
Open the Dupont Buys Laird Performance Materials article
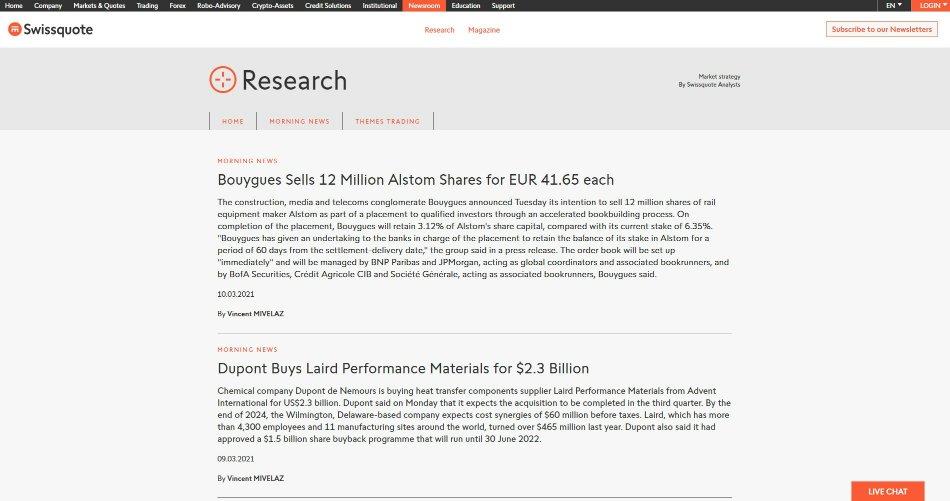pos(403,368)
